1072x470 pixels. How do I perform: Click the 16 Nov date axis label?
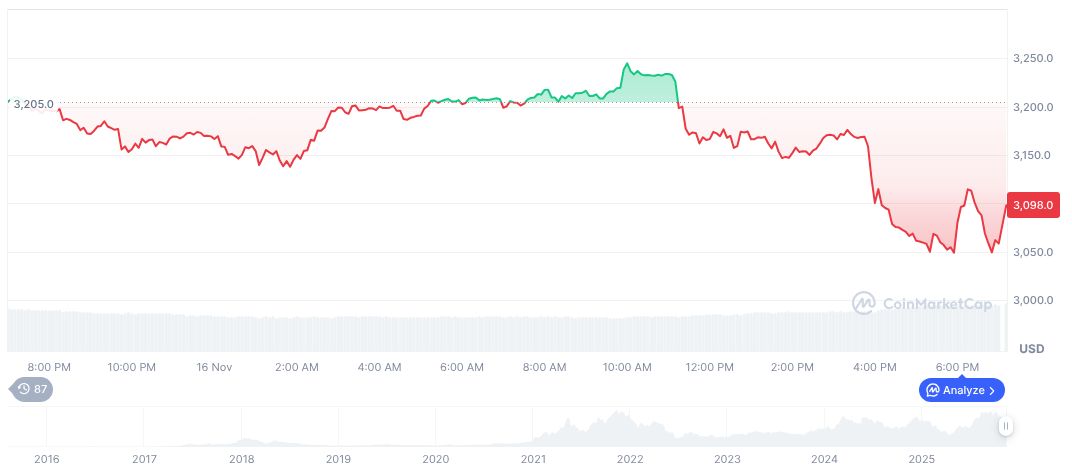[214, 367]
